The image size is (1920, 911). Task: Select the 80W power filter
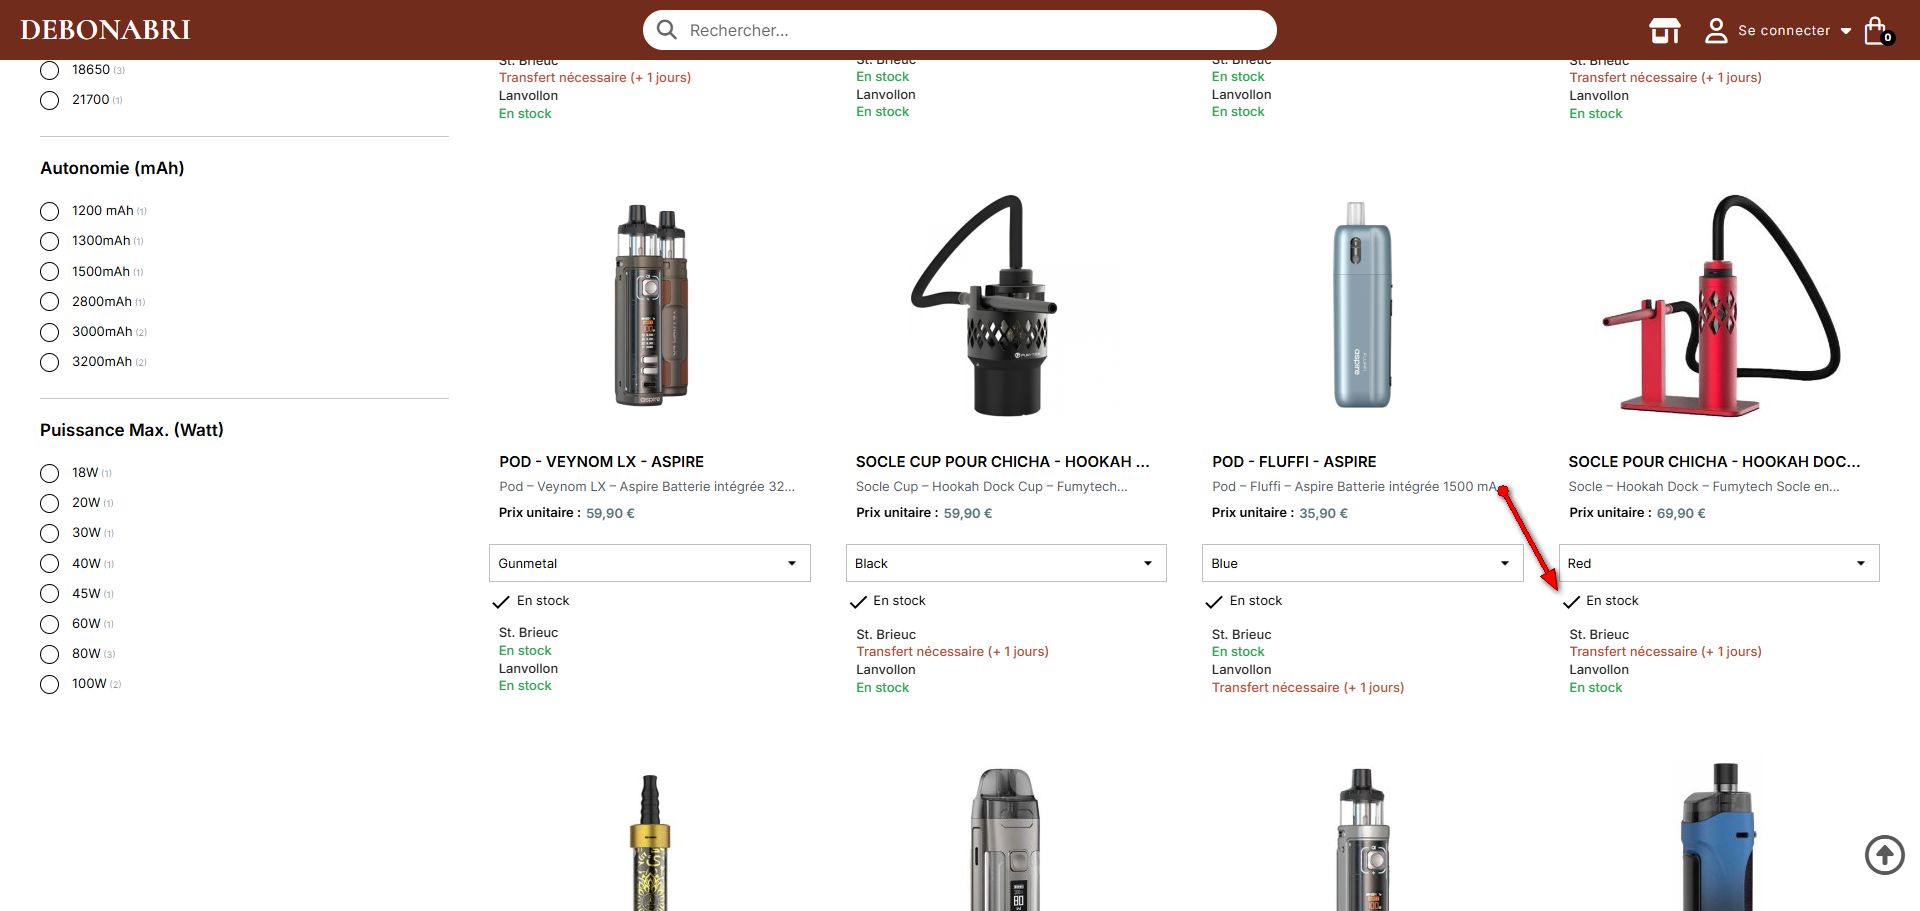pyautogui.click(x=50, y=654)
